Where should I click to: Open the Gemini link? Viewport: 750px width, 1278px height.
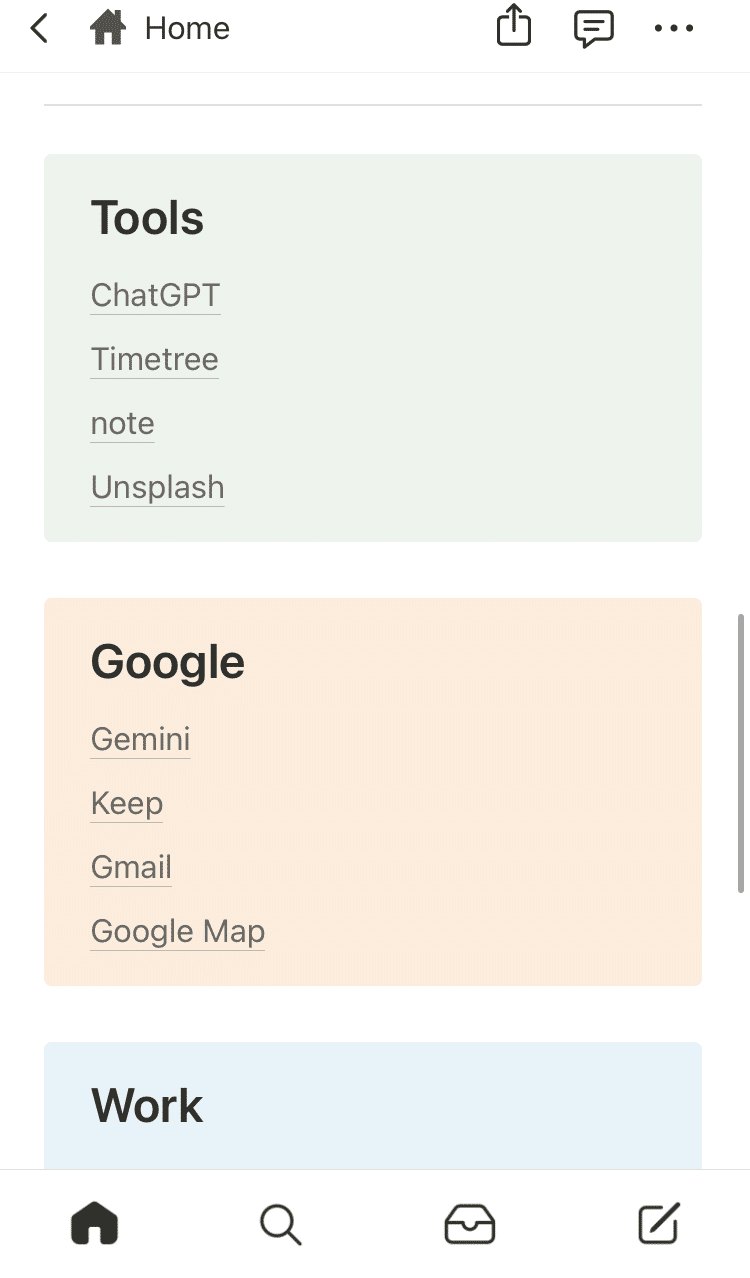[x=140, y=739]
